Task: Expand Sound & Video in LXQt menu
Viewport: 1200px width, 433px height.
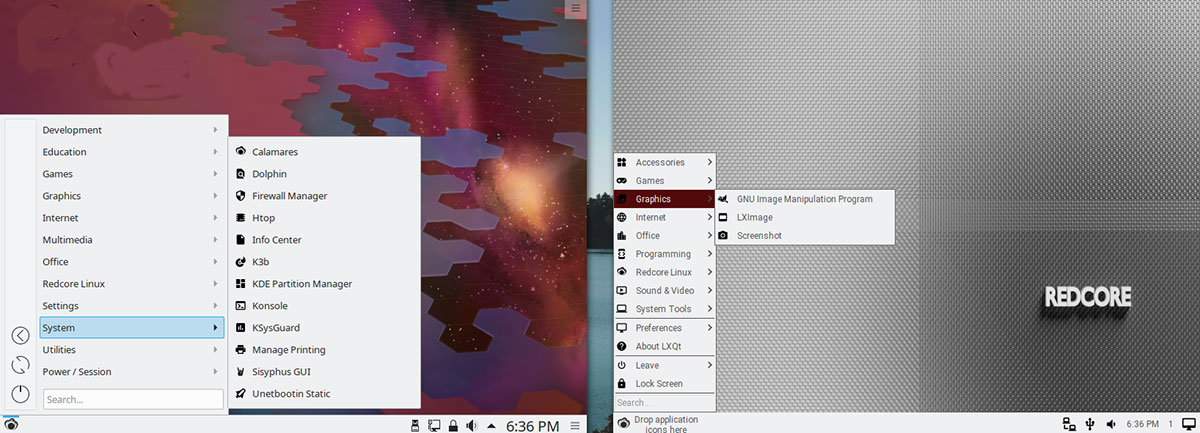Action: (665, 290)
